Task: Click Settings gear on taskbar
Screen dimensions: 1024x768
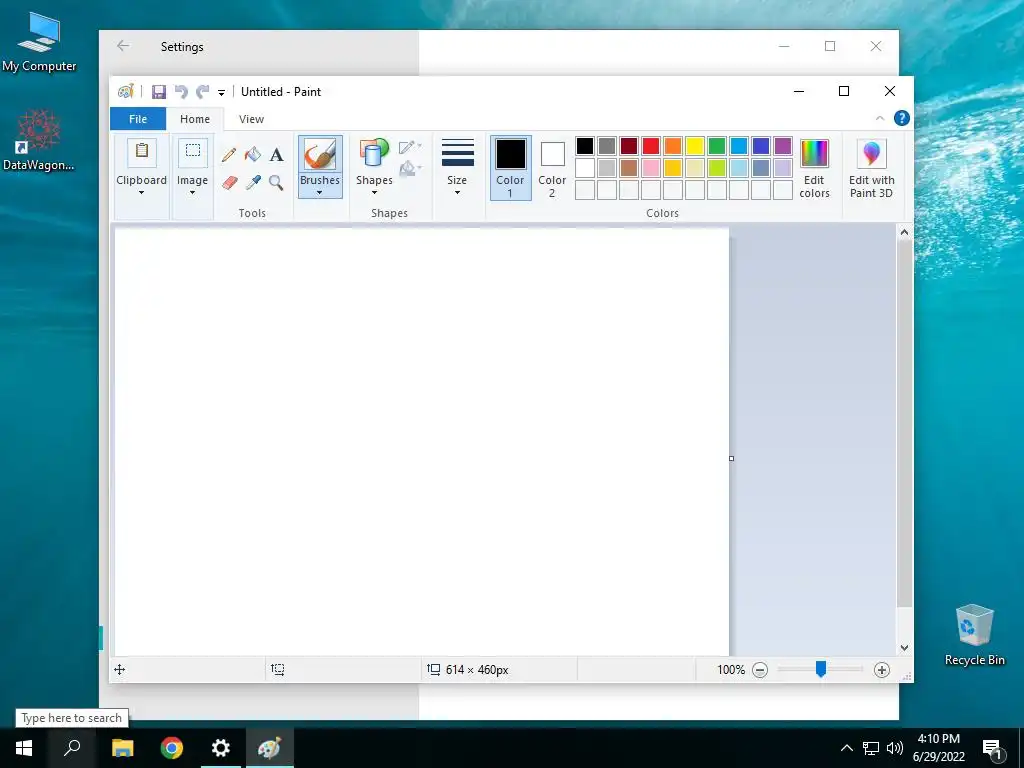Action: [x=221, y=748]
